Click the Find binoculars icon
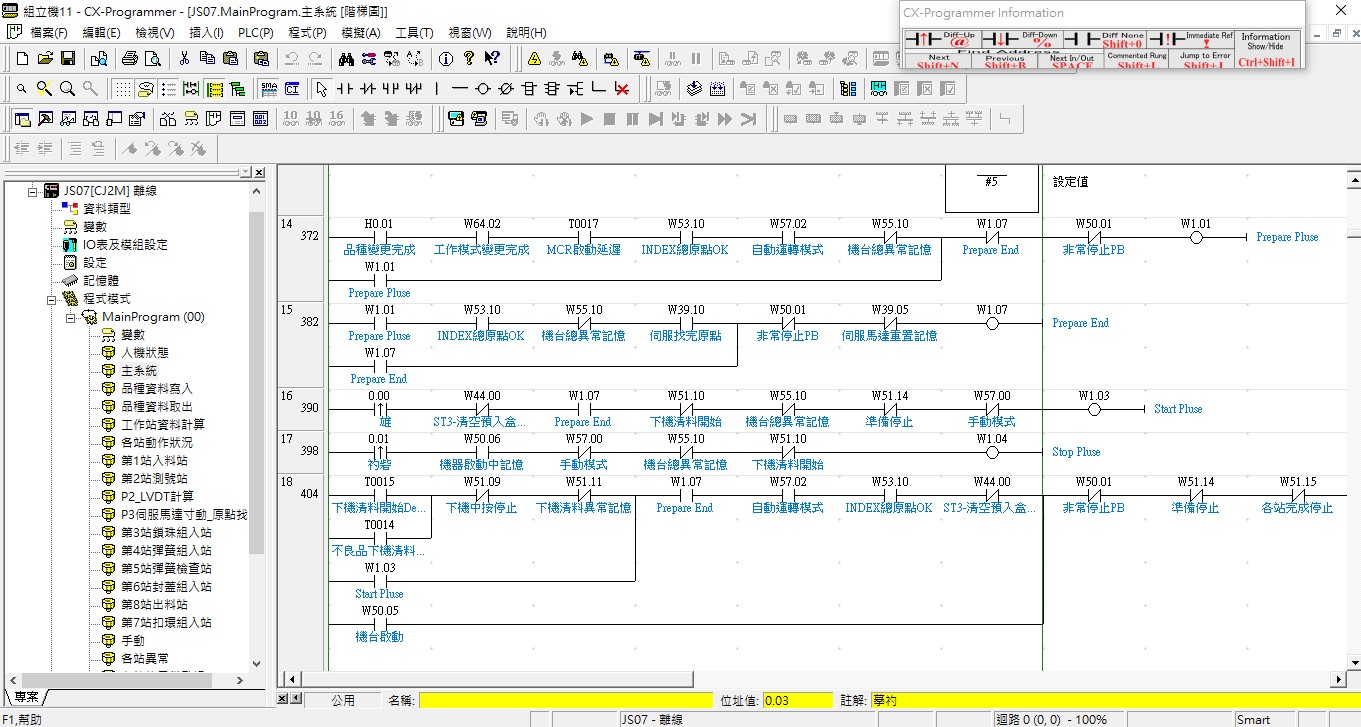This screenshot has height=727, width=1361. tap(346, 59)
